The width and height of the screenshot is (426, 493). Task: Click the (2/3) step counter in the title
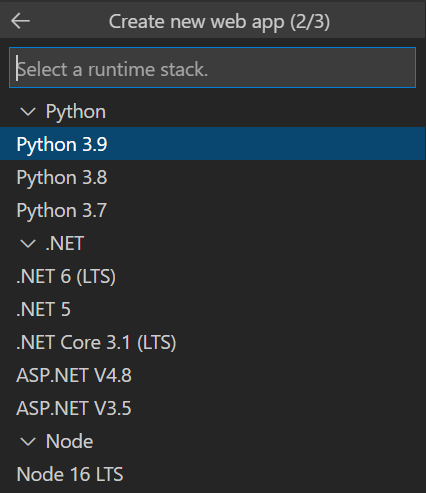(x=310, y=22)
